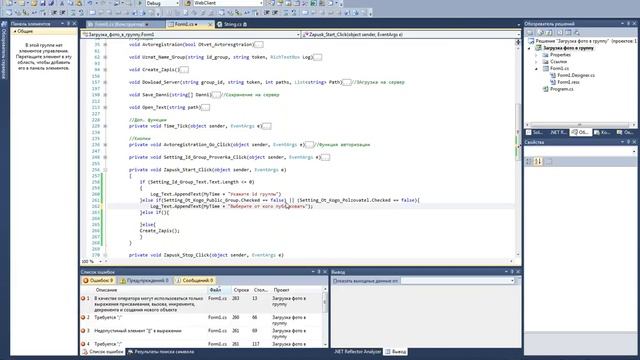Click the Find in Files icon beside WebClient
The width and height of the screenshot is (640, 360).
187,3
